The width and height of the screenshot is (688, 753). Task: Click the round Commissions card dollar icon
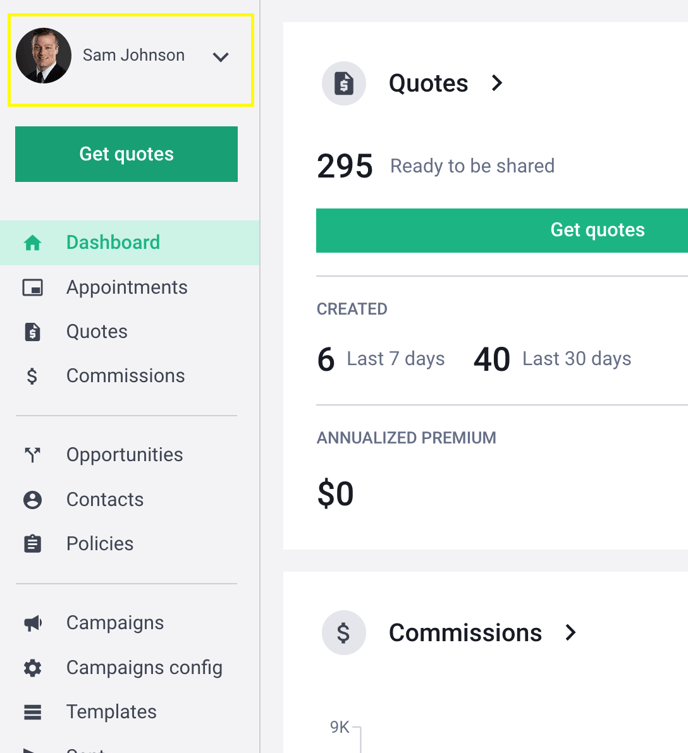click(x=344, y=632)
